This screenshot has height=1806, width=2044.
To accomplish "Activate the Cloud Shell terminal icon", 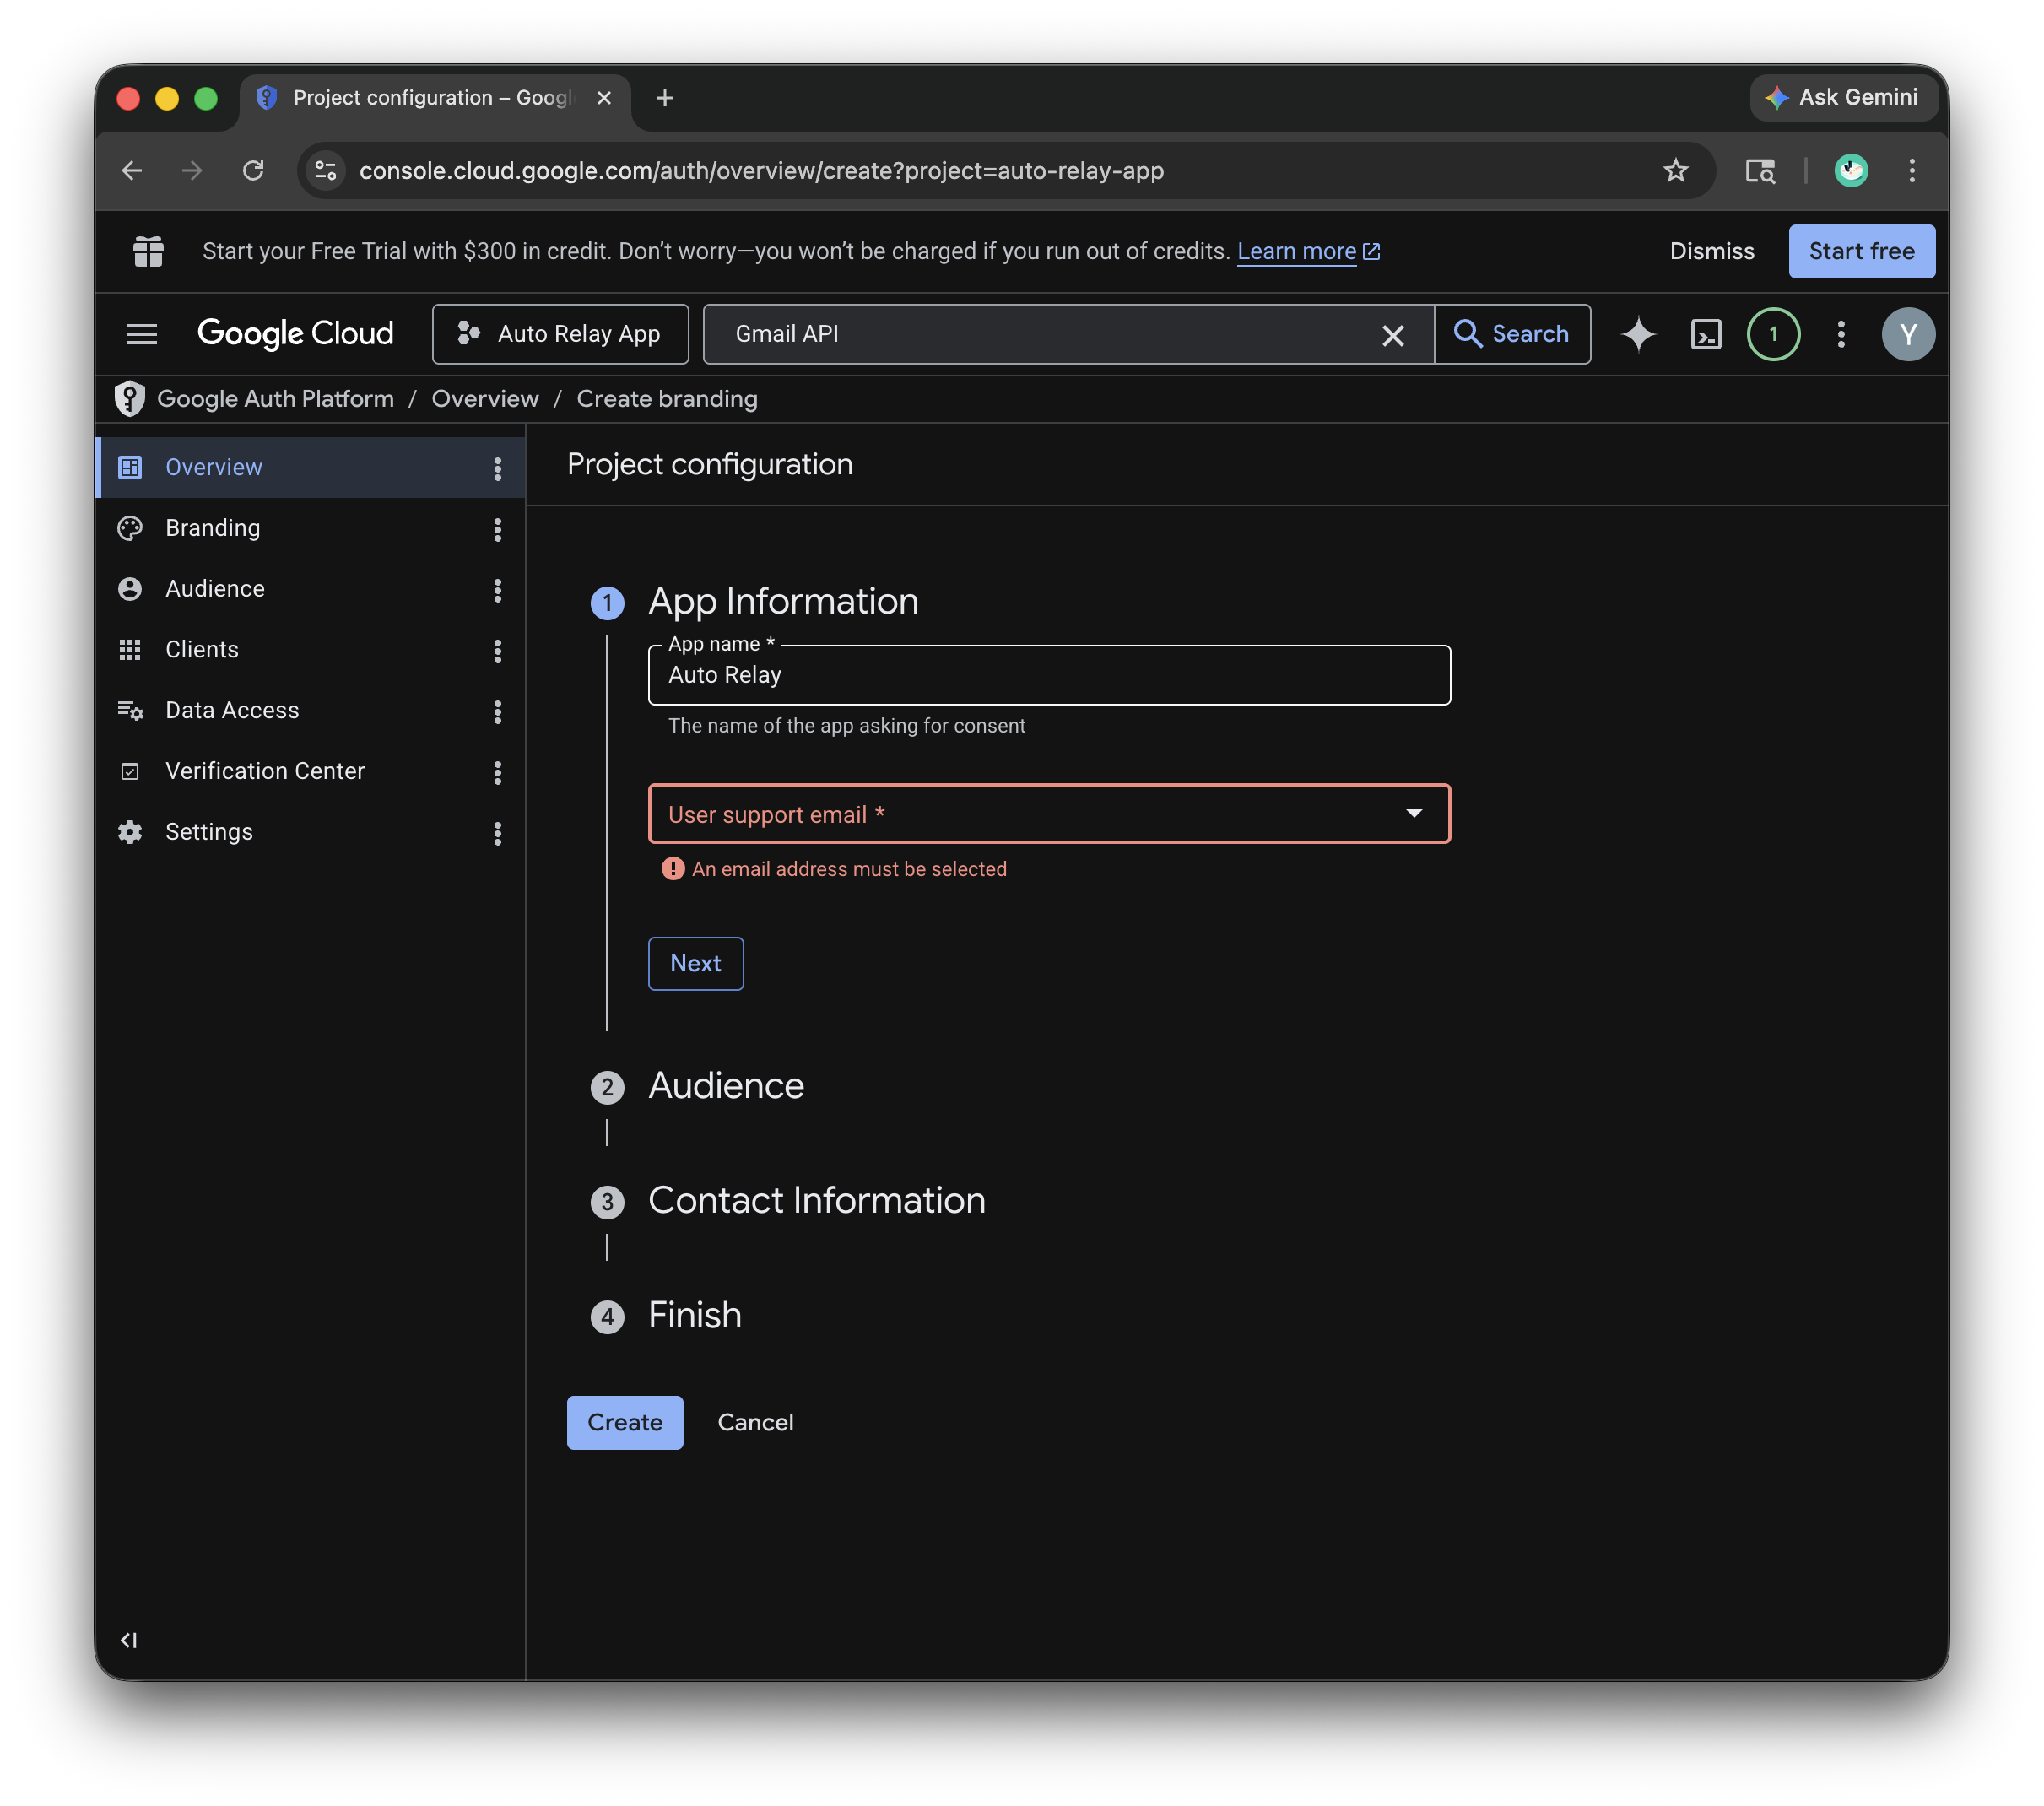I will 1706,334.
